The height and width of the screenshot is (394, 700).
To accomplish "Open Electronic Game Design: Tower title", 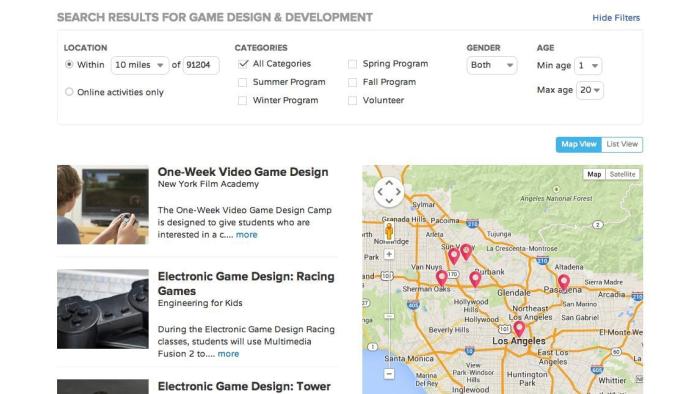I will [x=244, y=386].
